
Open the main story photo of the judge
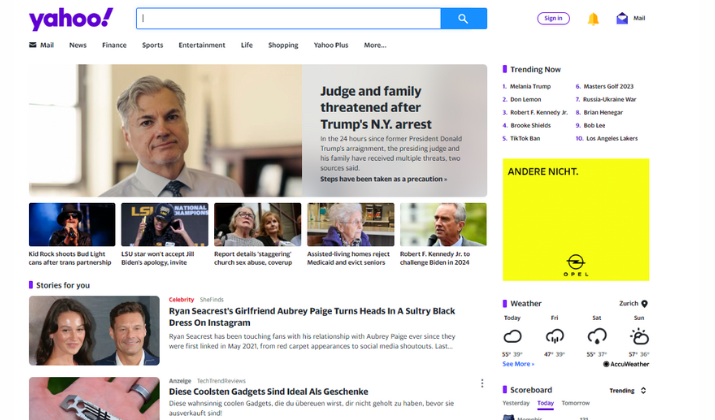165,130
